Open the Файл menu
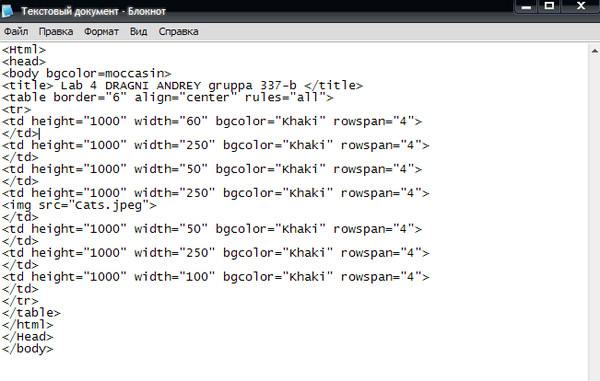 [16, 31]
